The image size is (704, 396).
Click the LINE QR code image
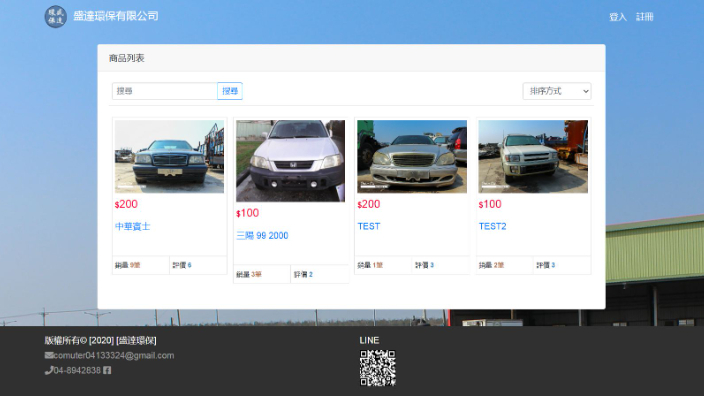click(378, 368)
